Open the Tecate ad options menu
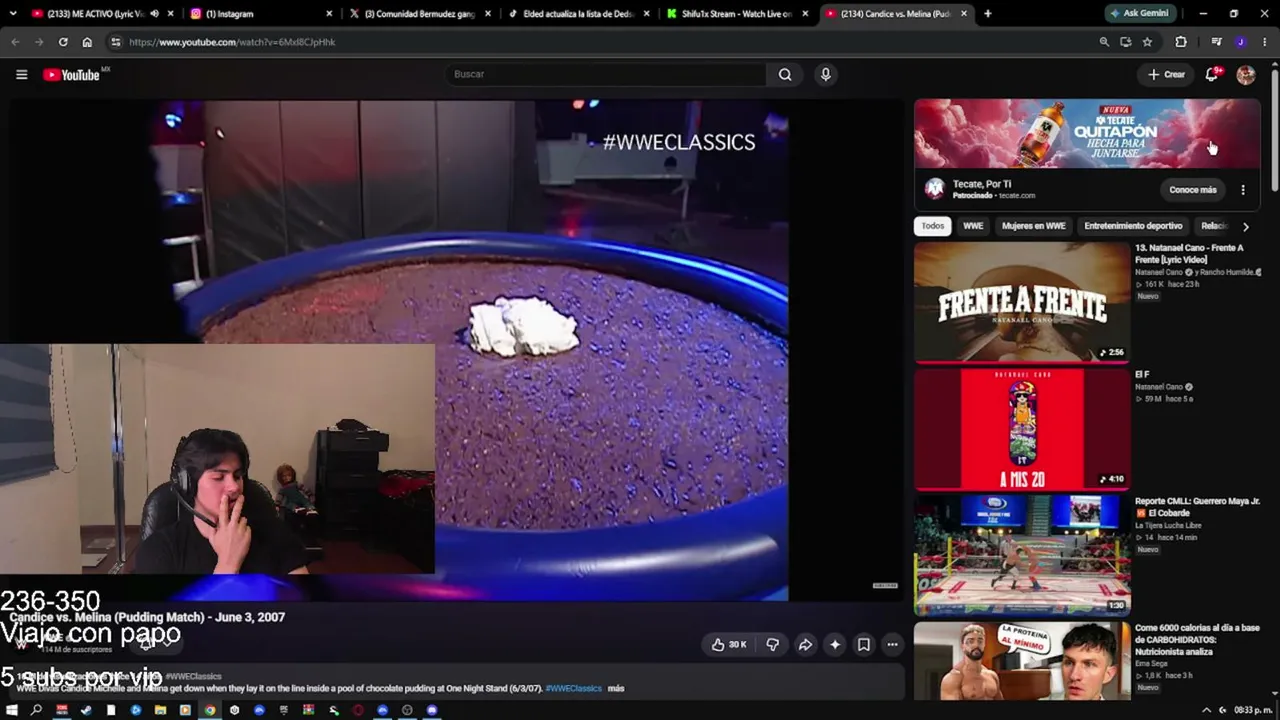This screenshot has width=1280, height=720. tap(1243, 190)
